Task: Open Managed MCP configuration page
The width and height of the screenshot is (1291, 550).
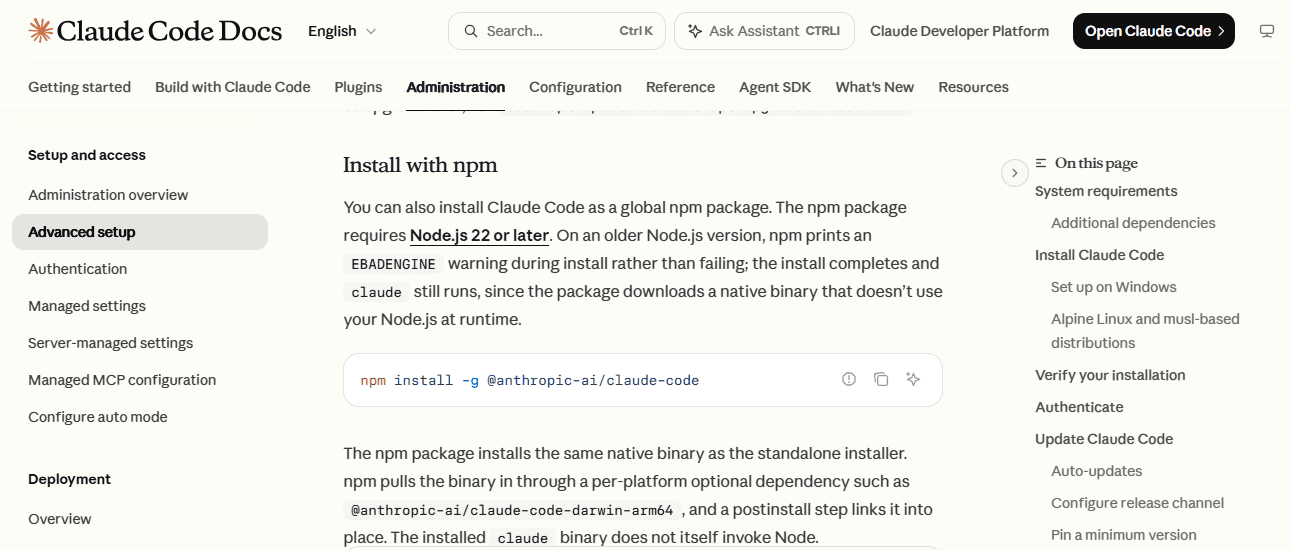Action: [x=140, y=380]
